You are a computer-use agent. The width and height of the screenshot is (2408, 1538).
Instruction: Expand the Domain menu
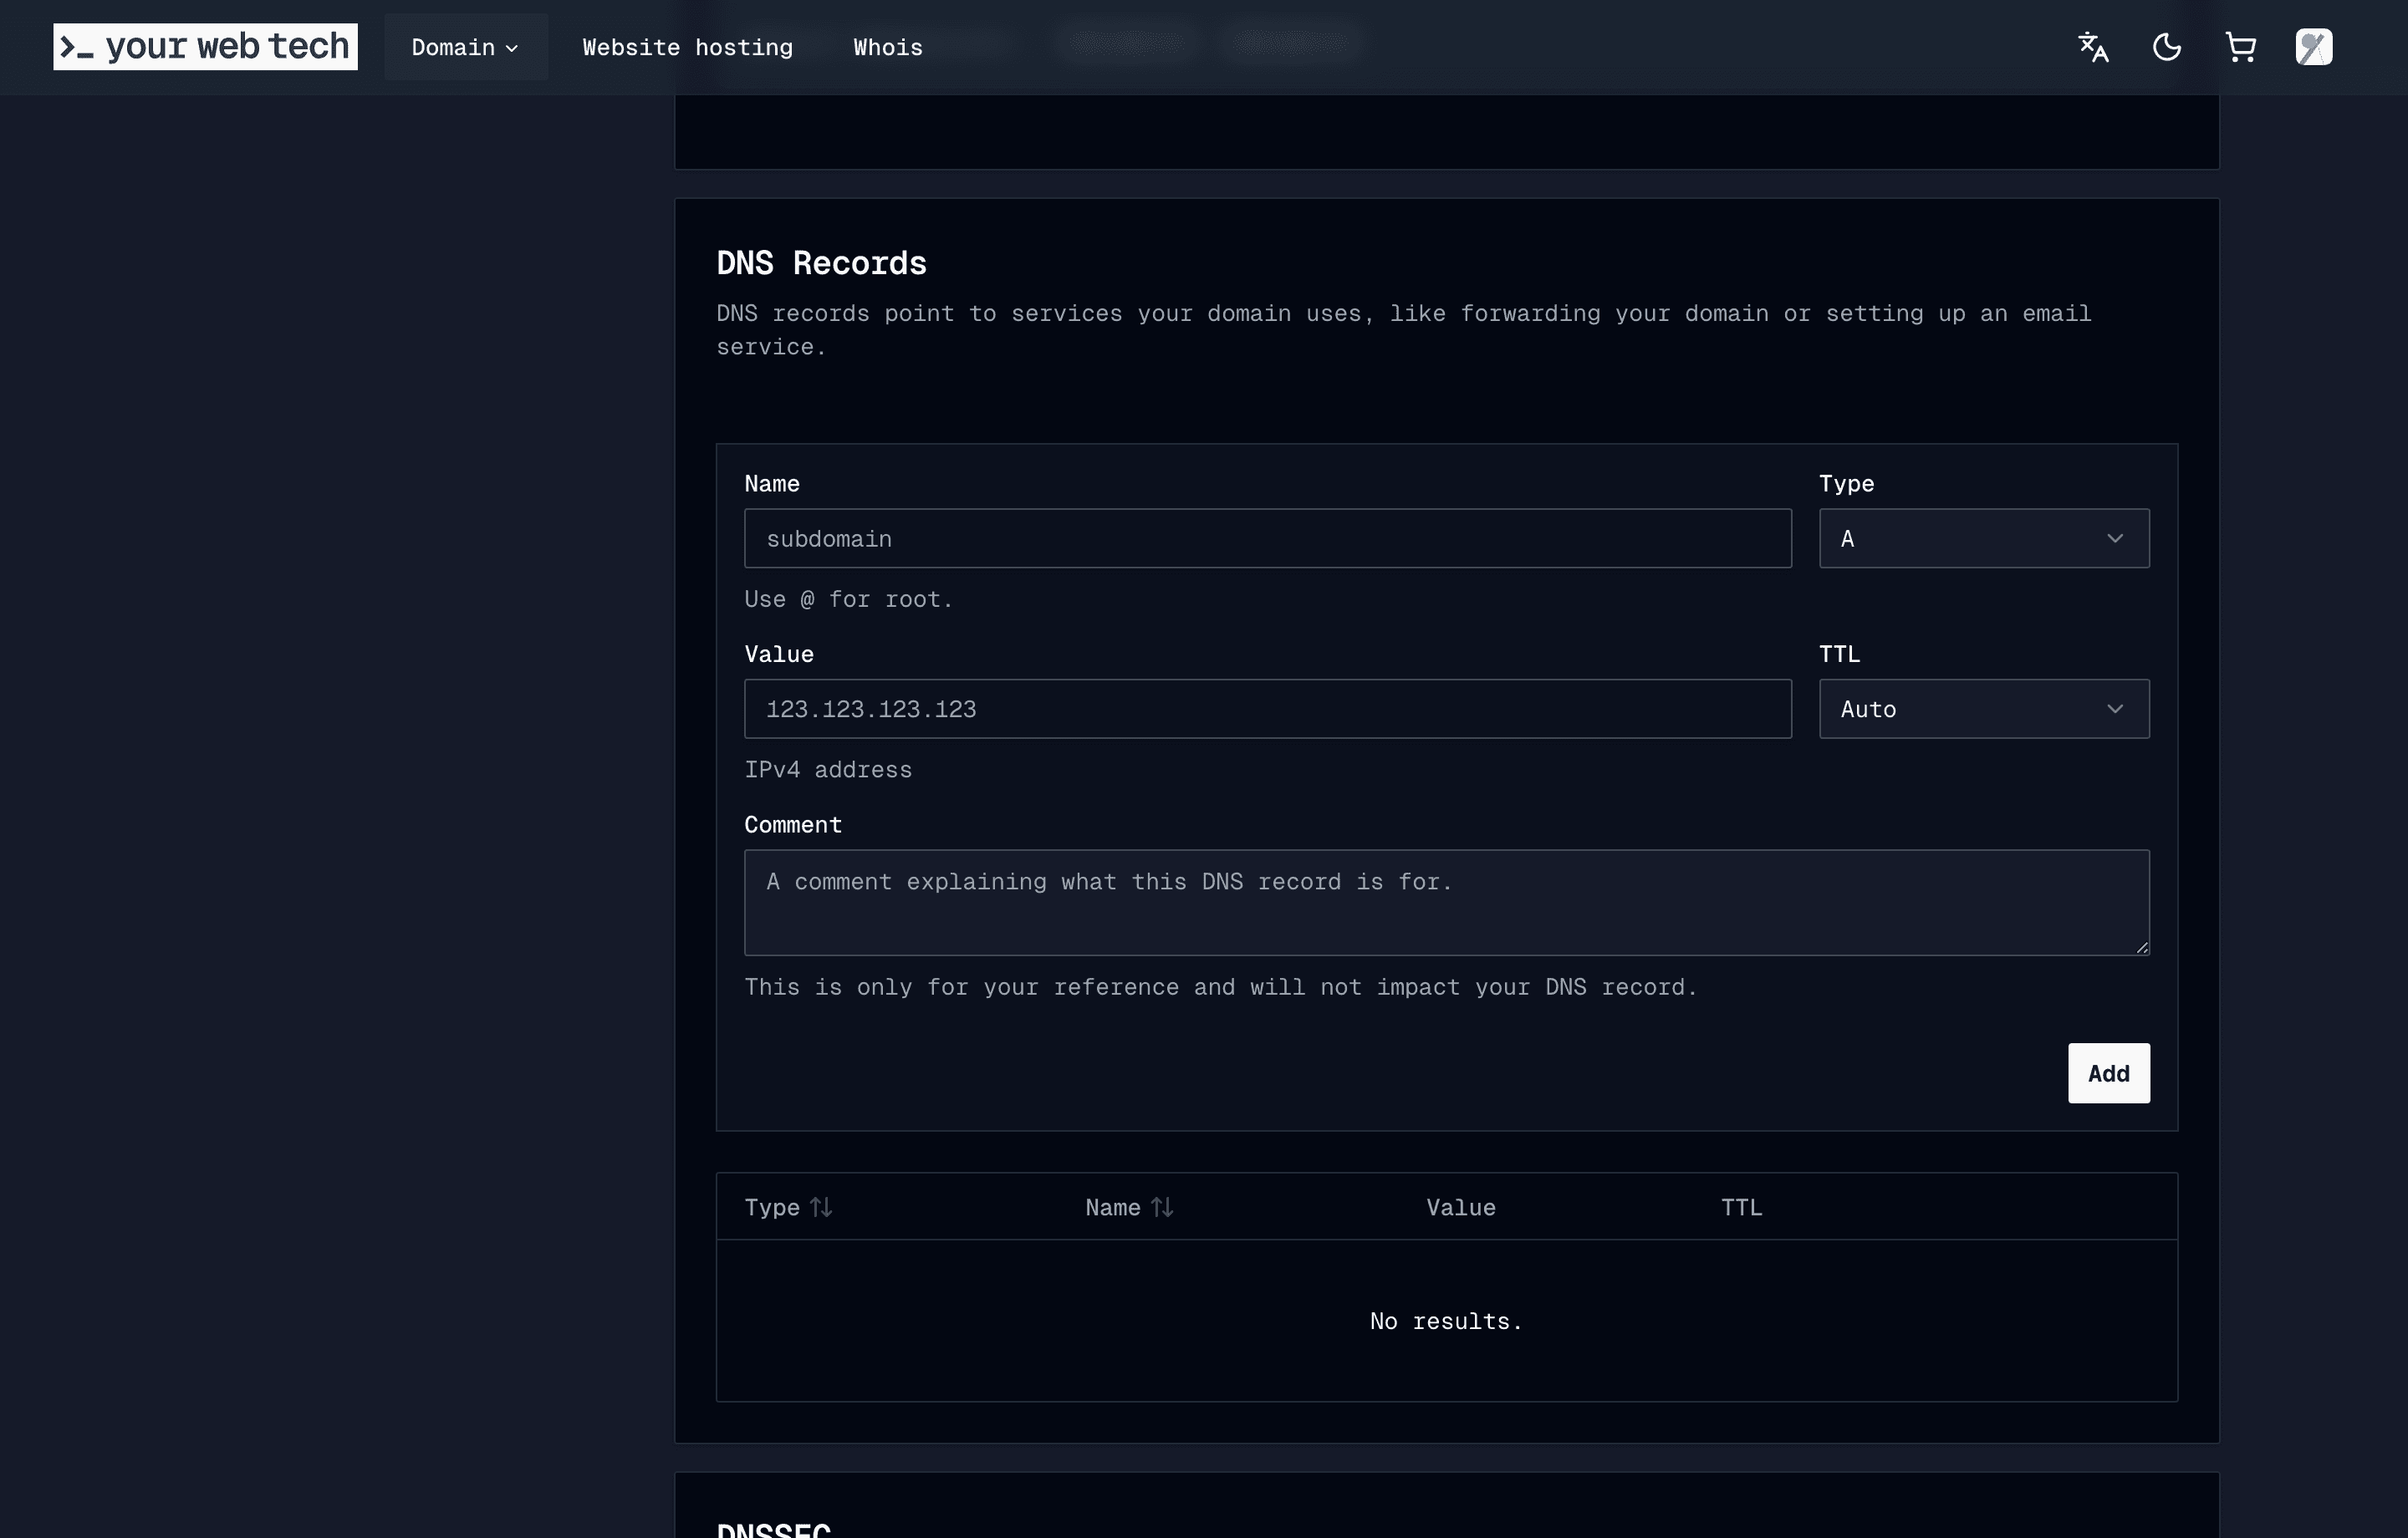click(465, 47)
